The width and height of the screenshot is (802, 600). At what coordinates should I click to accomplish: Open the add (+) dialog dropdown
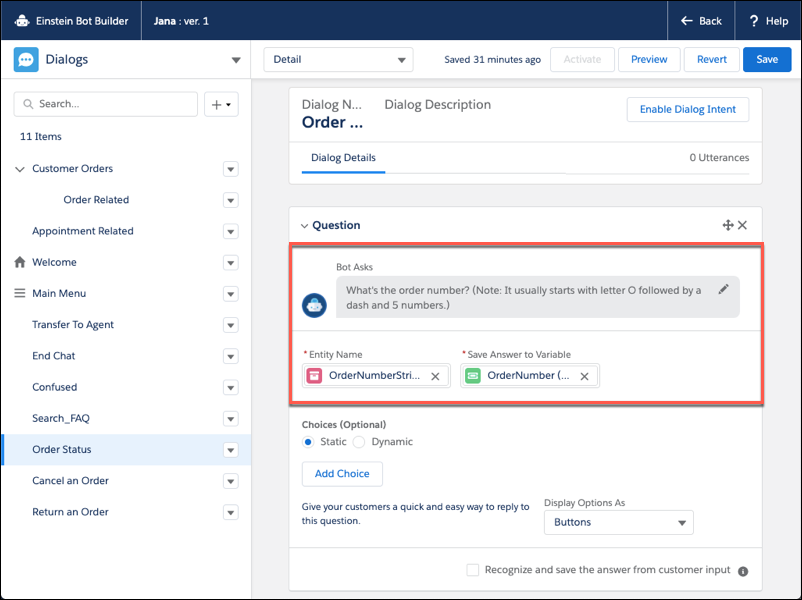click(x=221, y=104)
